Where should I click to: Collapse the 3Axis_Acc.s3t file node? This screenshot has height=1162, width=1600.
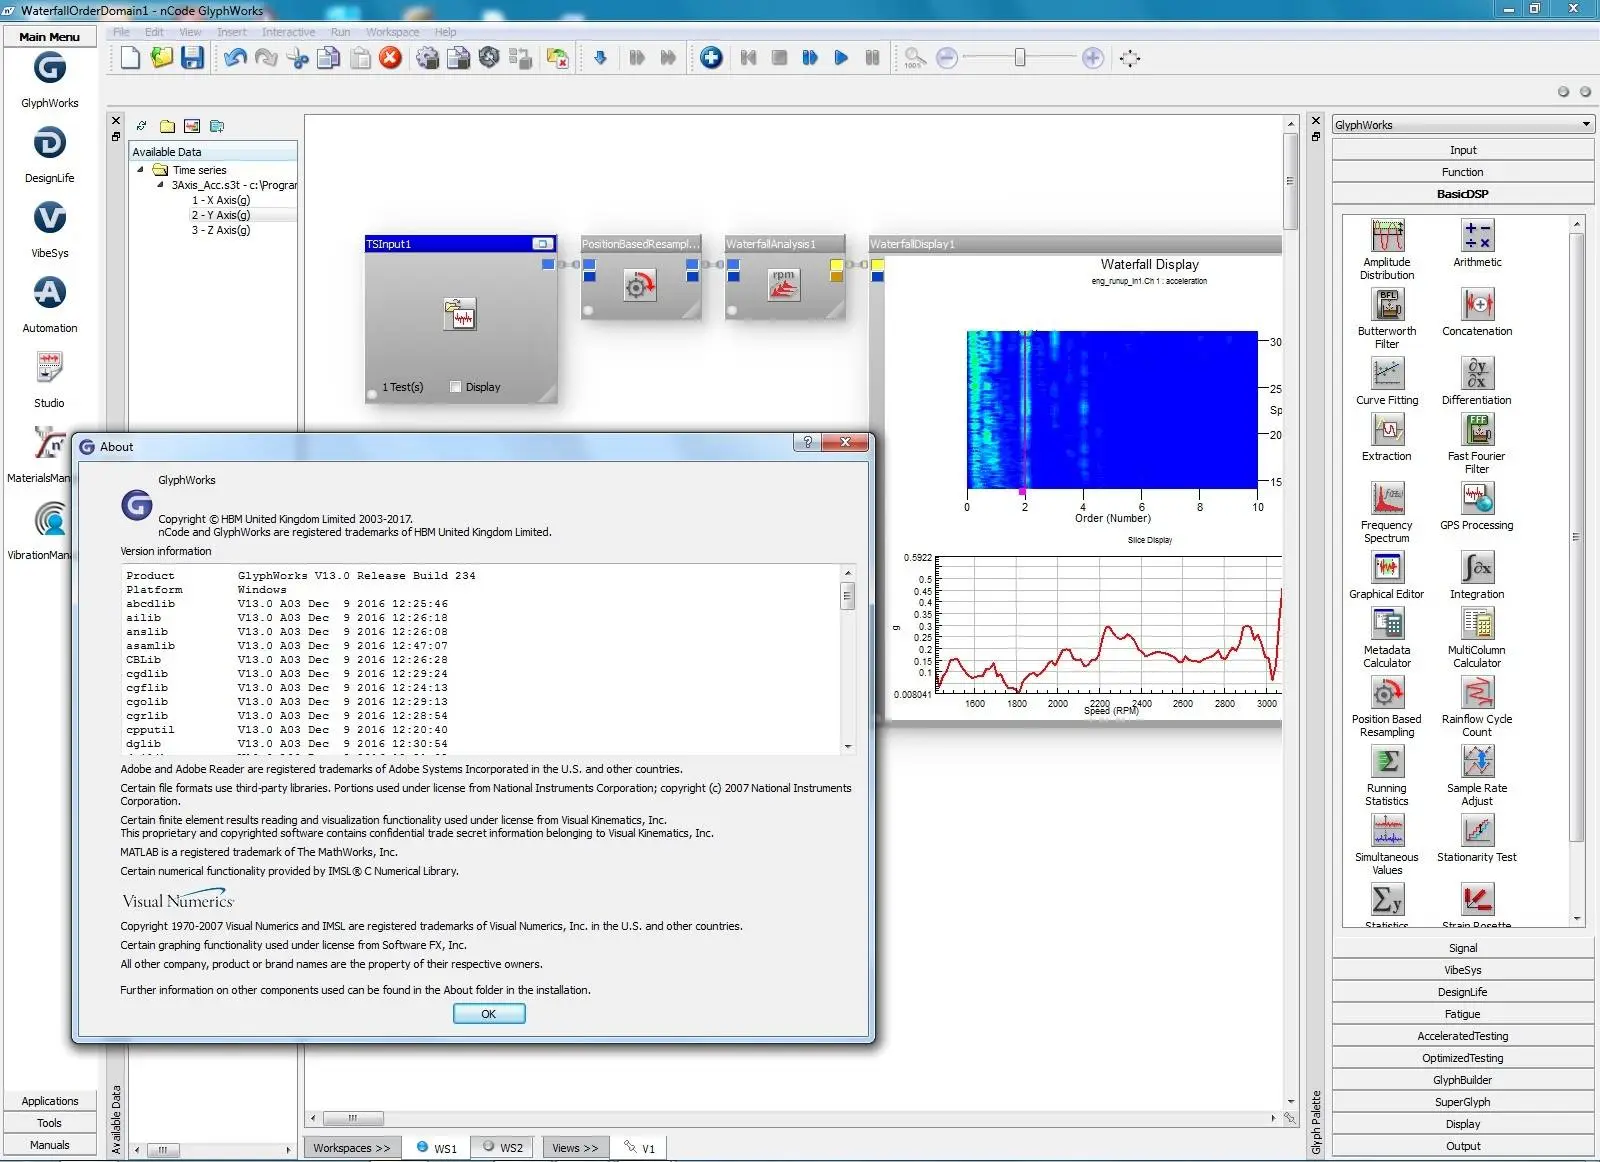coord(160,185)
